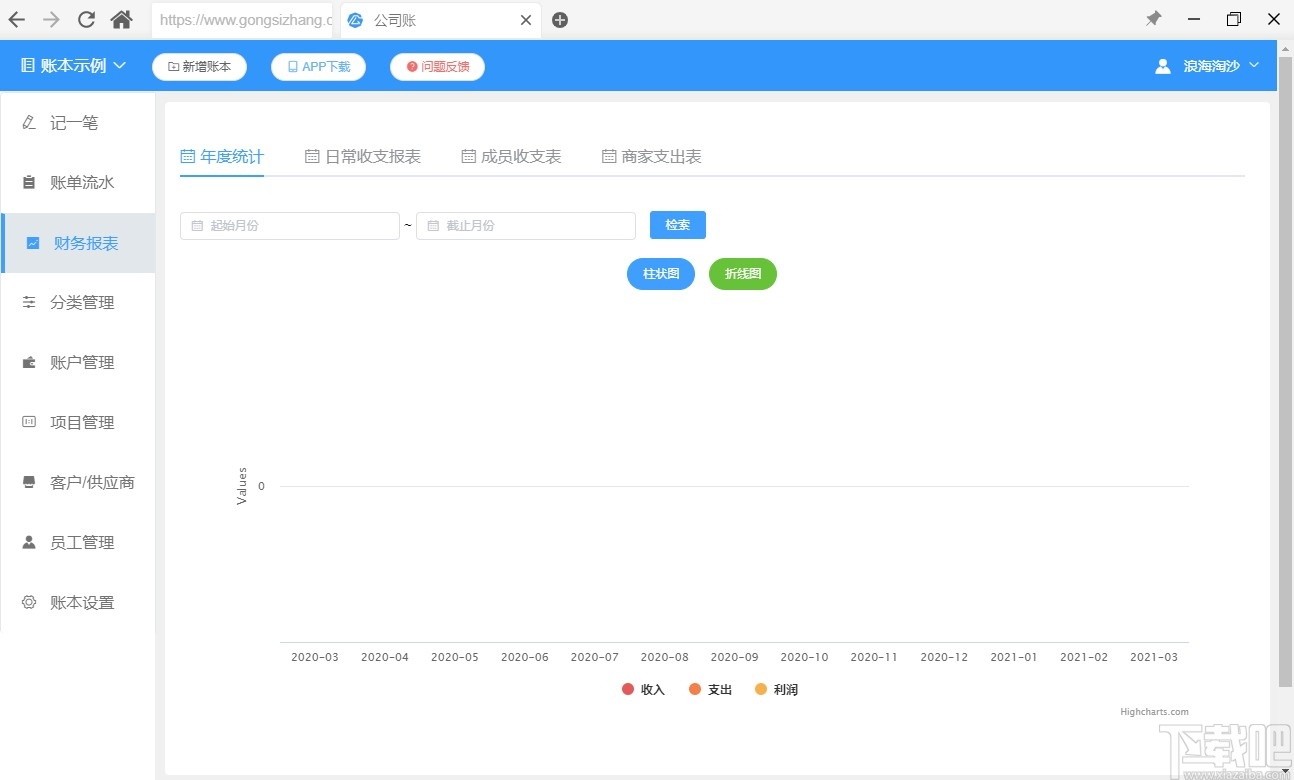The image size is (1294, 780).
Task: Open the 项目管理 panel
Action: tap(82, 422)
